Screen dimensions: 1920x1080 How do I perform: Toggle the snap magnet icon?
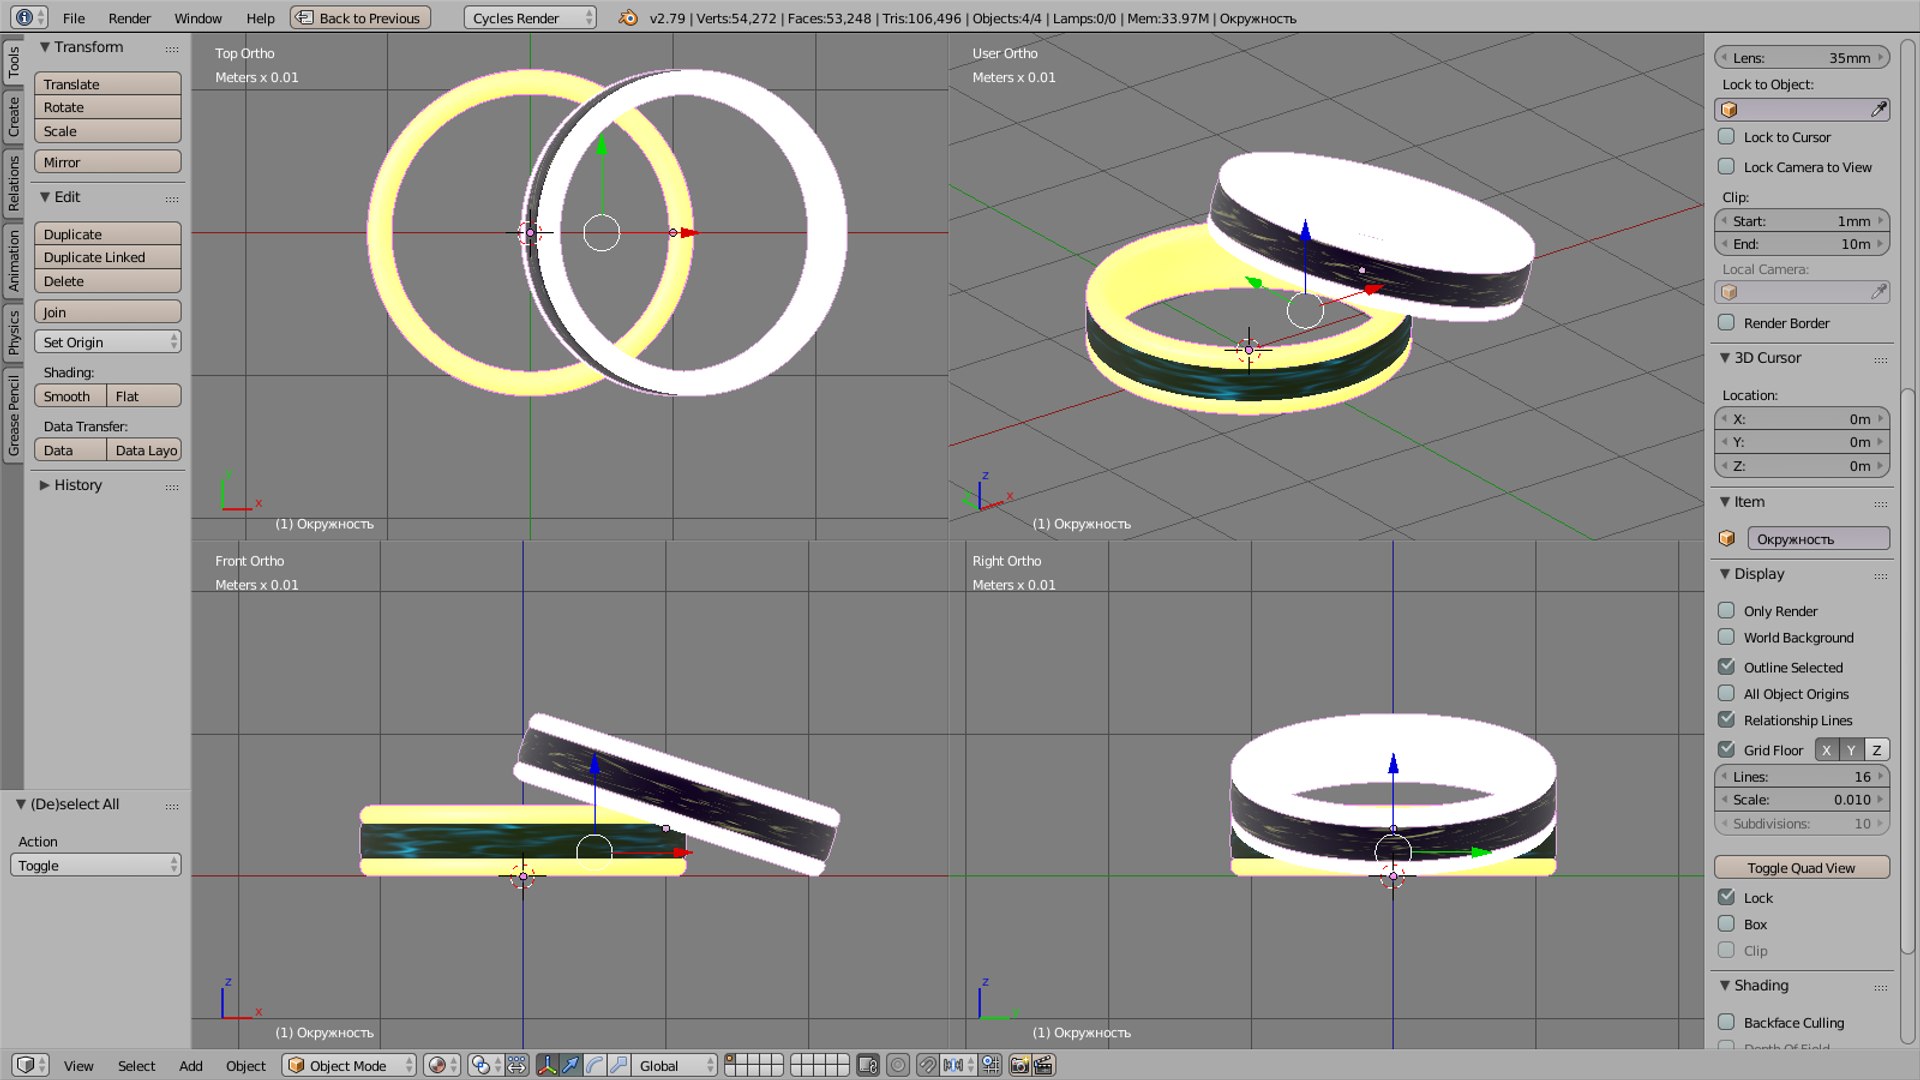pos(928,1065)
